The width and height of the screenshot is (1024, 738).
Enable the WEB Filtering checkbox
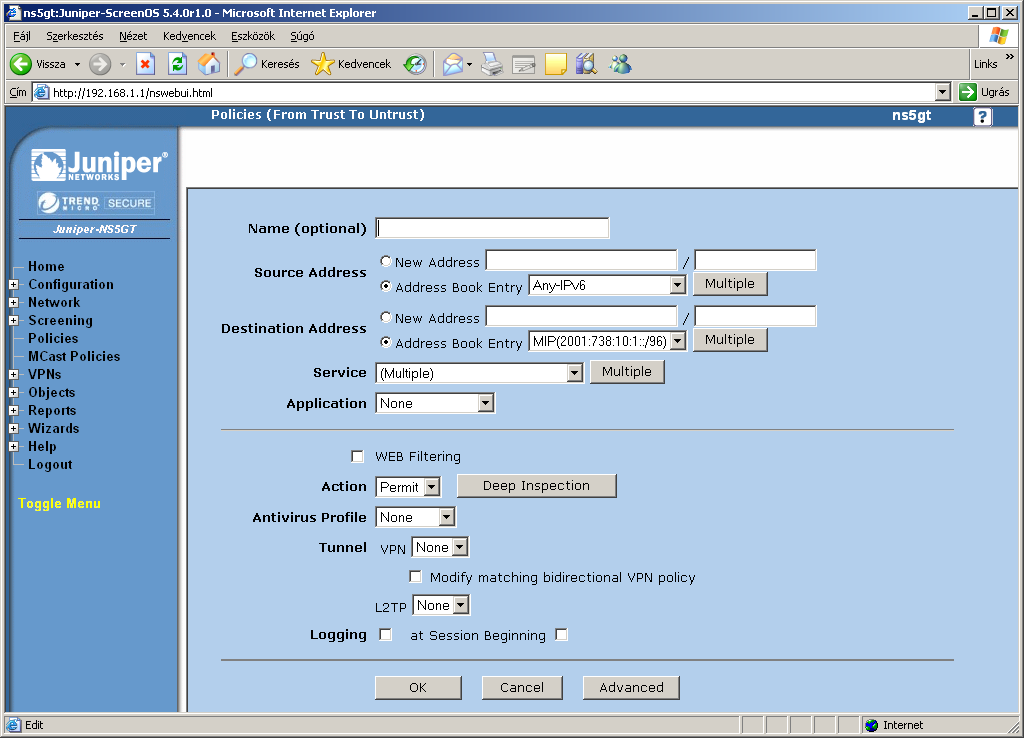point(358,457)
